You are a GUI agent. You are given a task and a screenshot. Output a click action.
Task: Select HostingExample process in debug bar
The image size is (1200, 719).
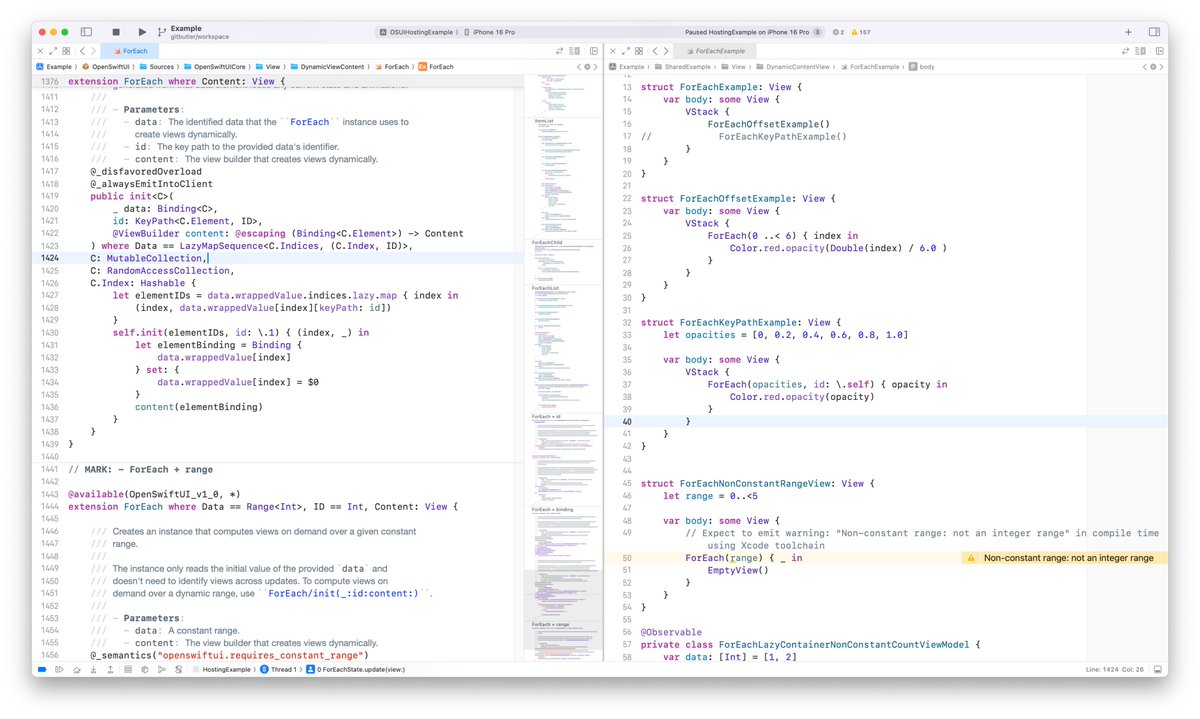(x=221, y=669)
